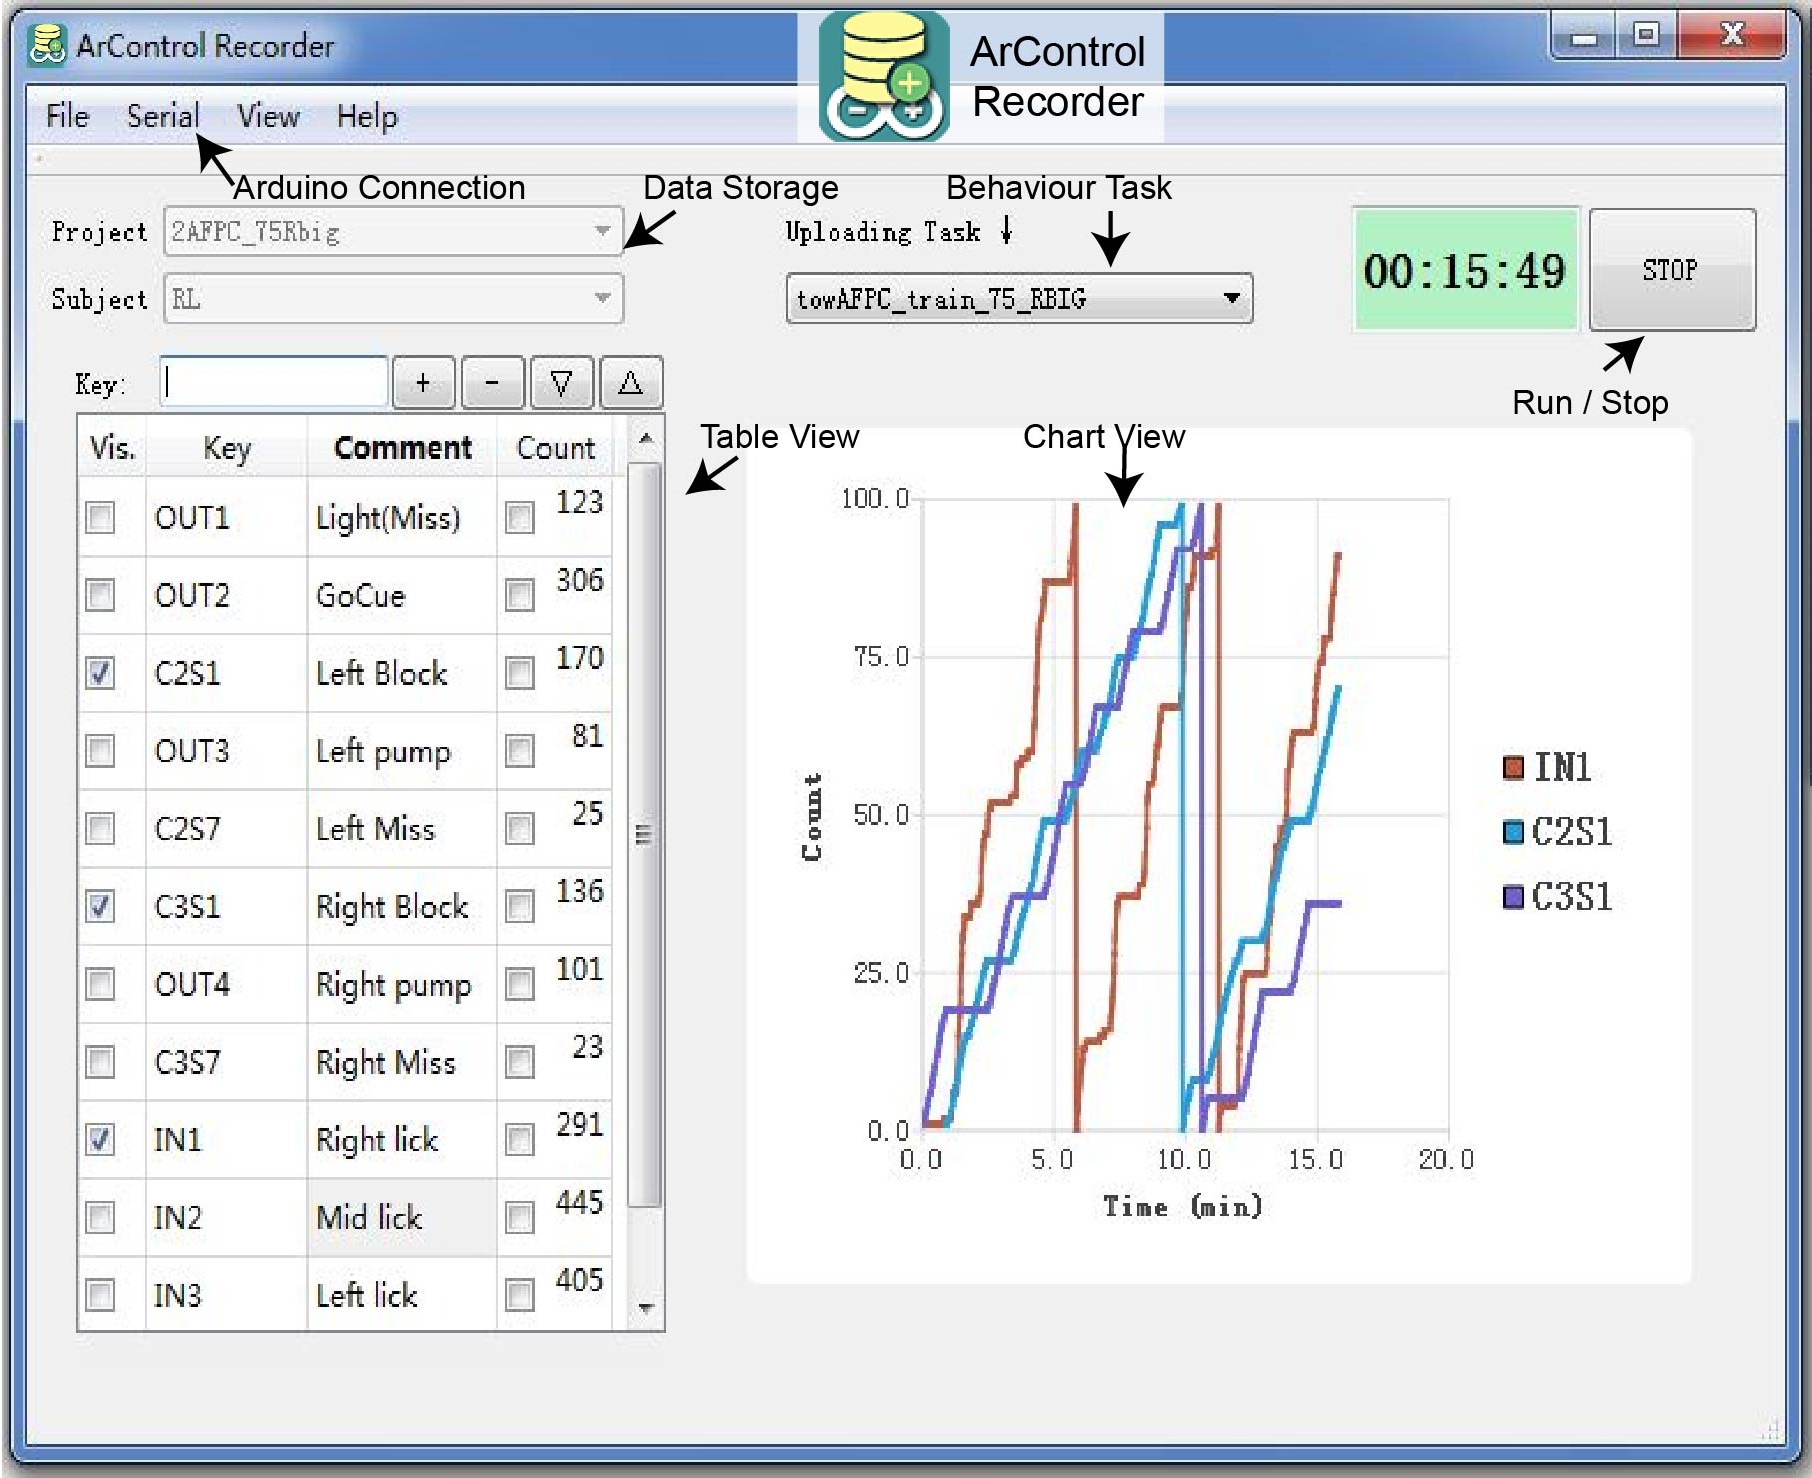Screen dimensions: 1812x1478
Task: Open the behaviour task dropdown towAFPC_train_75_RBIG
Action: coord(1019,299)
